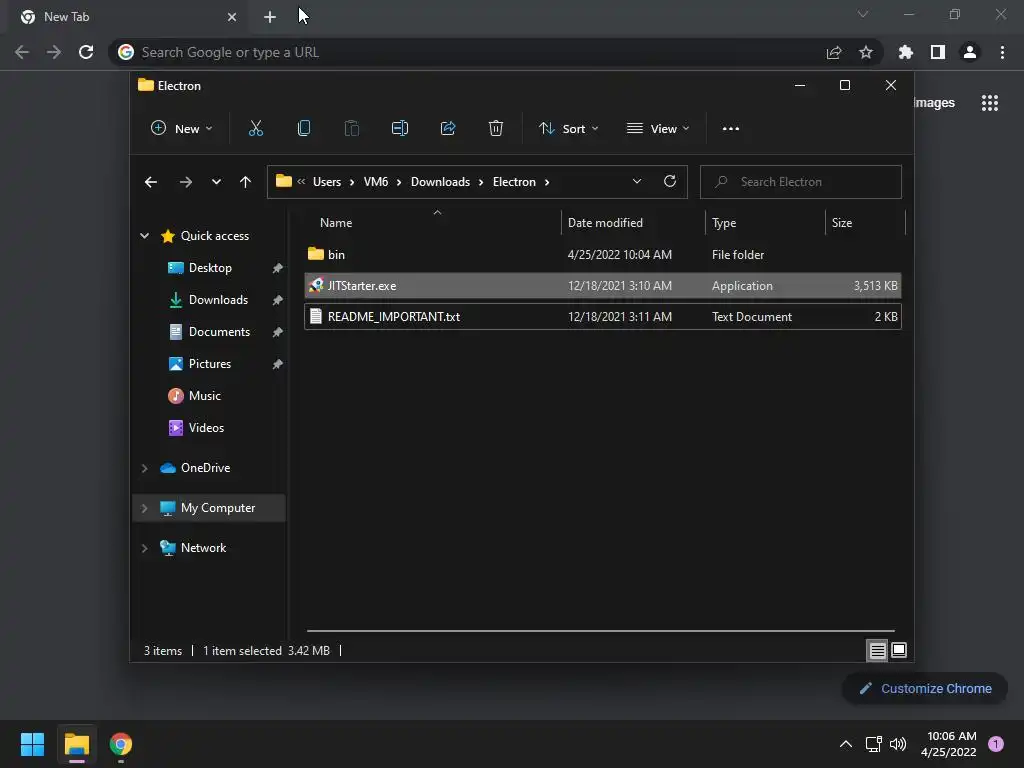This screenshot has width=1024, height=768.
Task: Expand the My Computer tree node
Action: (x=144, y=508)
